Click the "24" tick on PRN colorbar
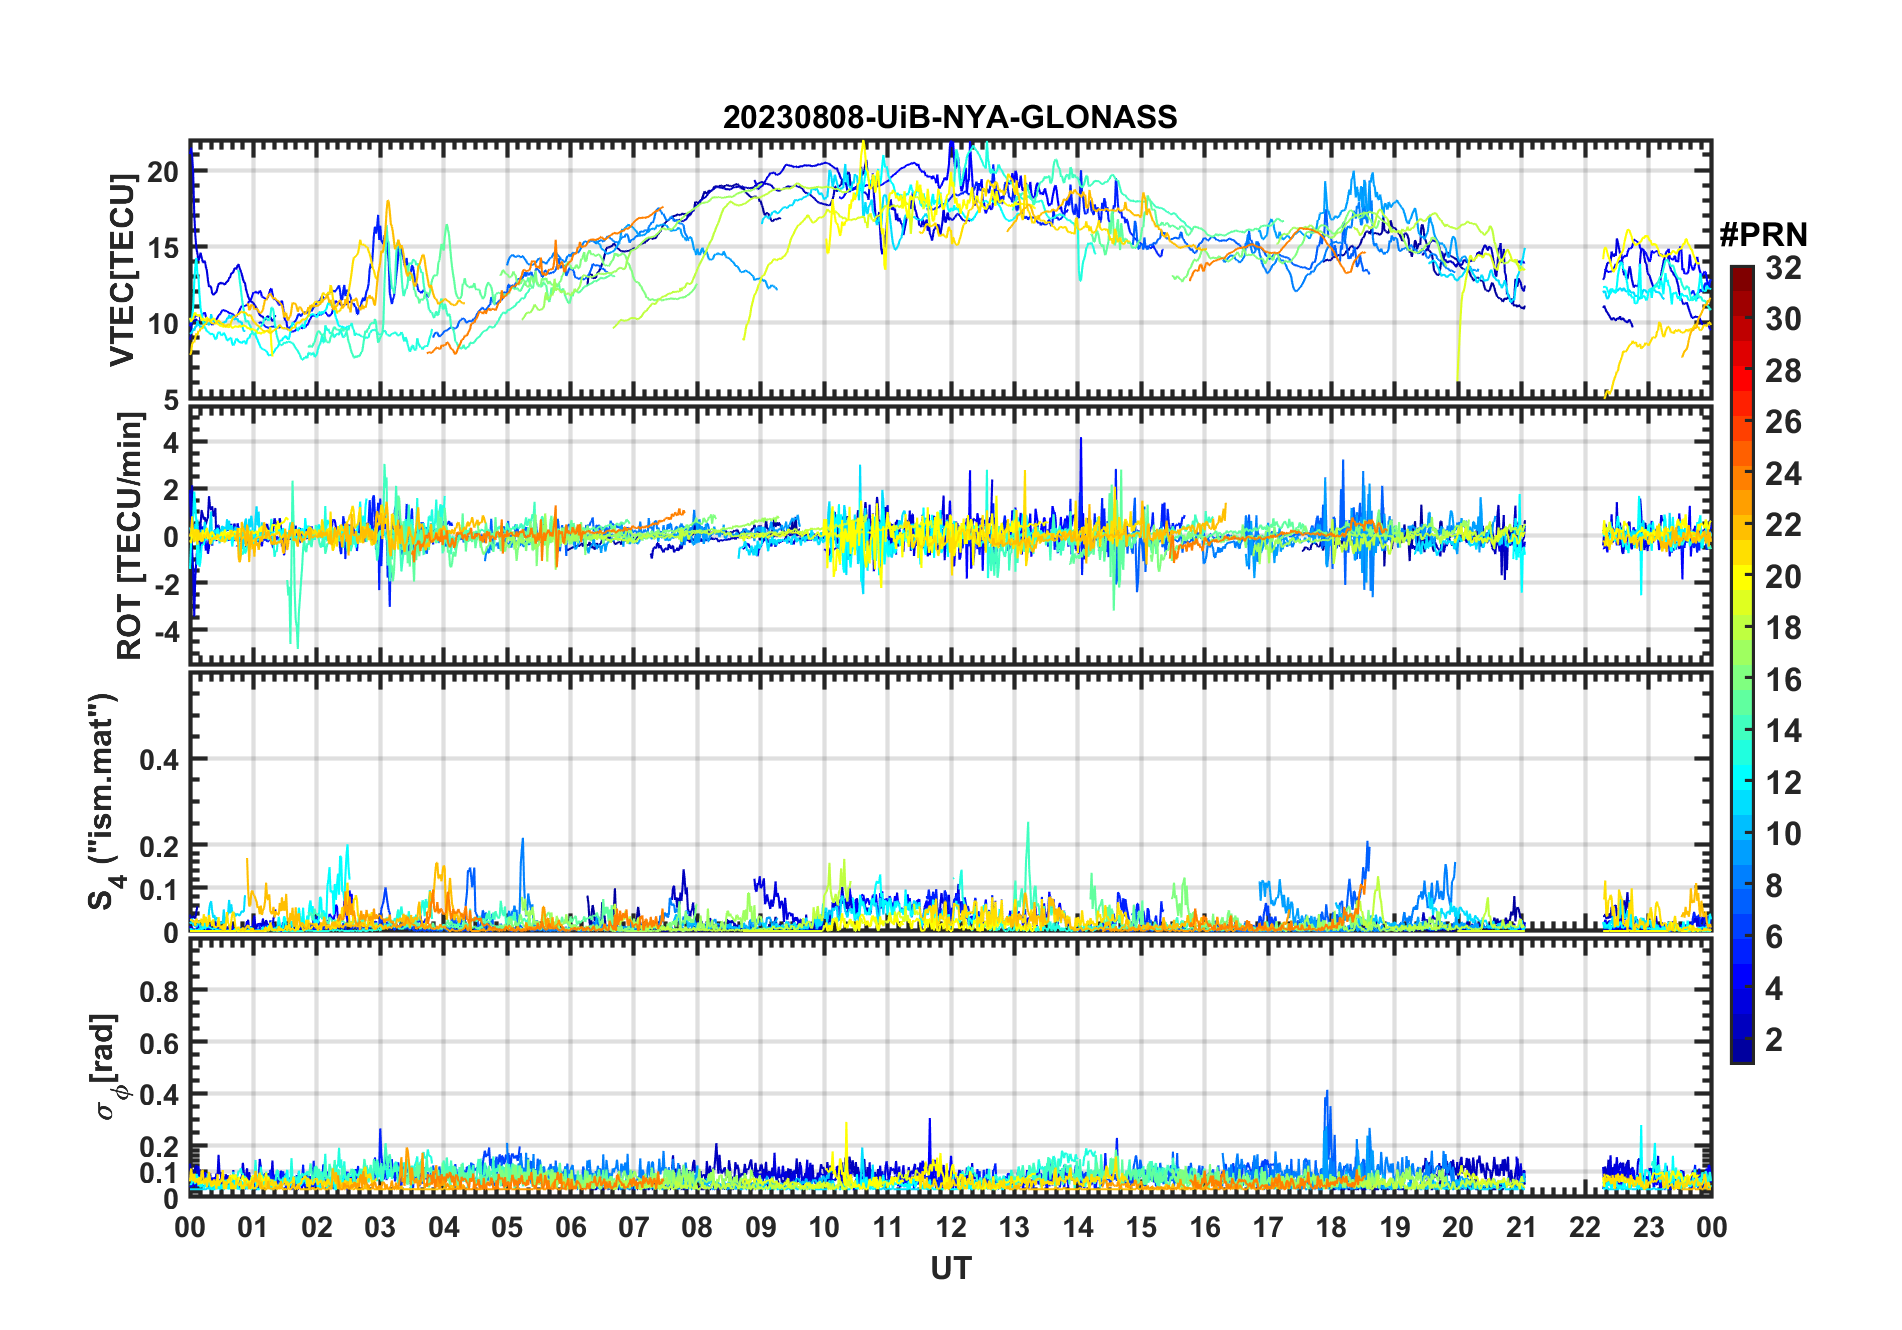1902x1330 pixels. click(1783, 473)
